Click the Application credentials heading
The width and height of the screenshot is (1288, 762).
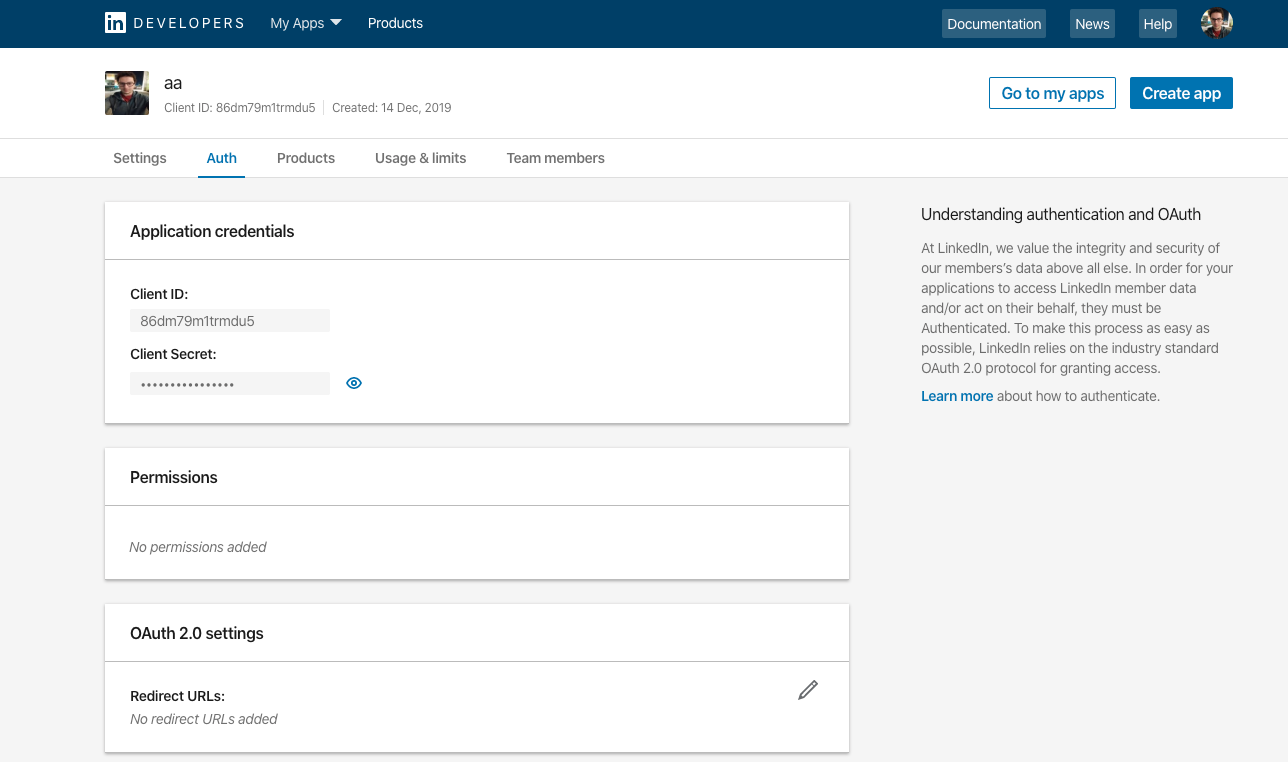click(x=212, y=231)
